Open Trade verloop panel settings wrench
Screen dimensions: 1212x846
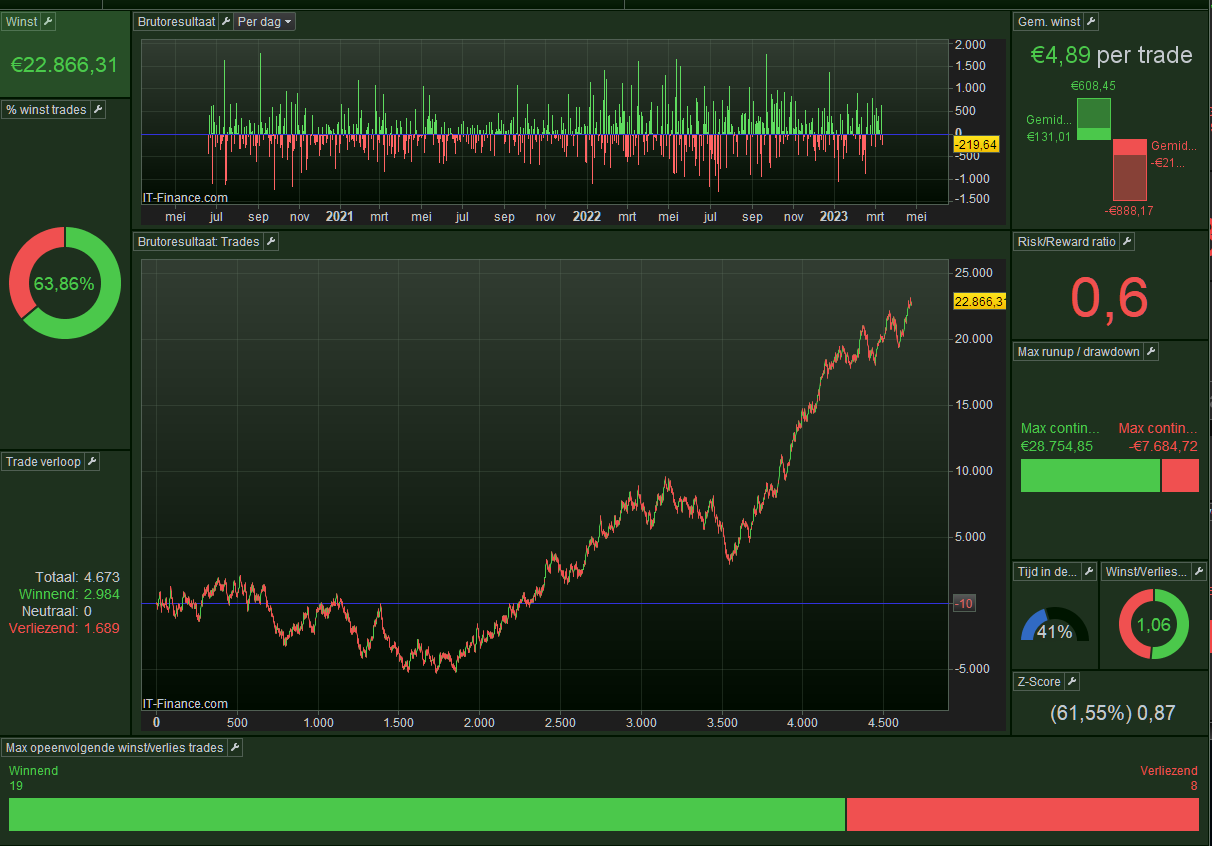point(91,461)
